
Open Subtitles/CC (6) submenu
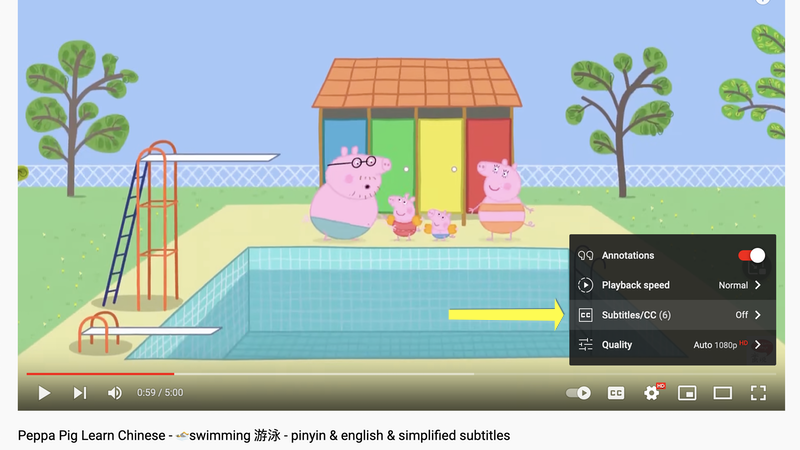tap(672, 315)
